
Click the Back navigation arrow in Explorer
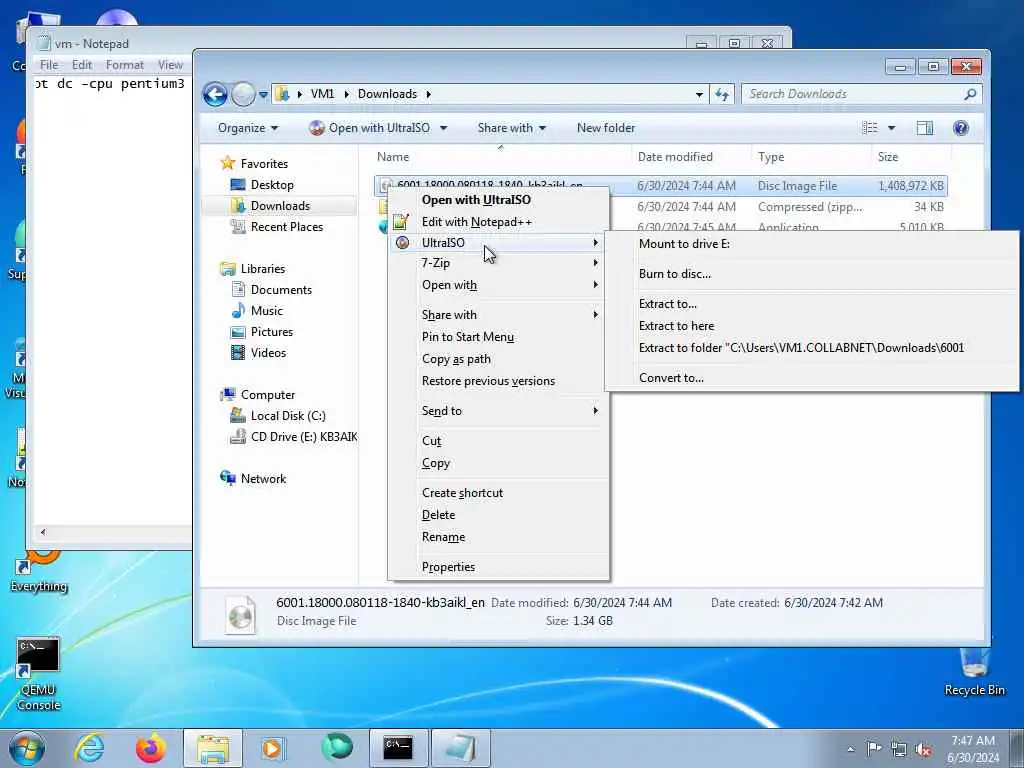(215, 94)
